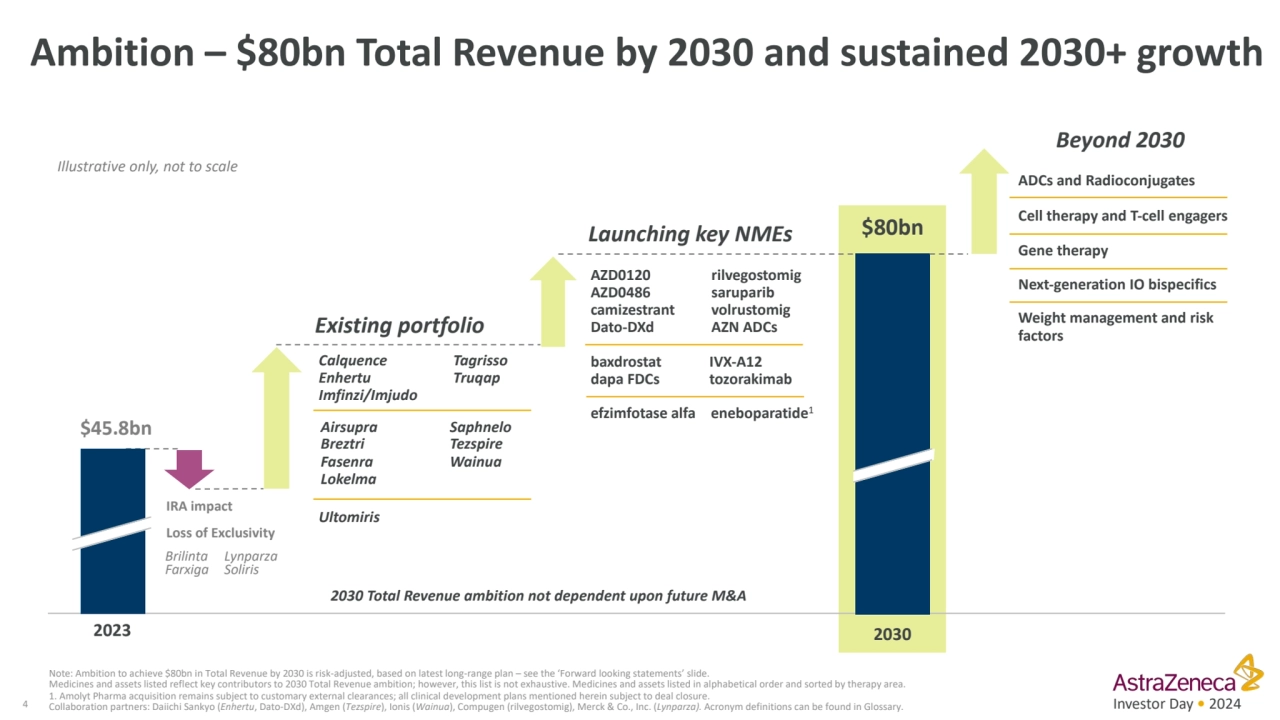Select 'Imfinzi/Imjudo' in Existing portfolio

pos(368,396)
